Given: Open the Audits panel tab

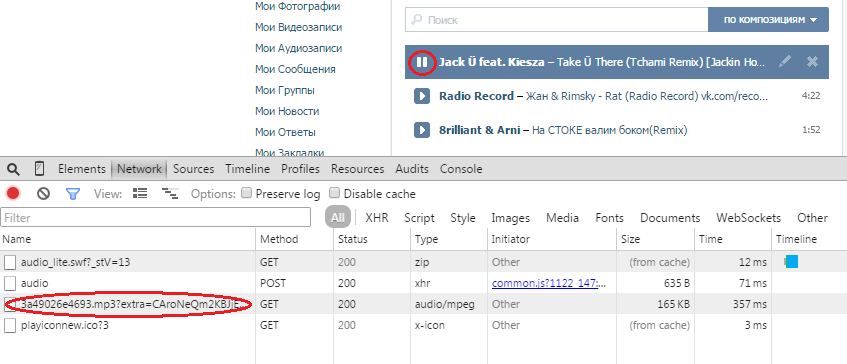Looking at the screenshot, I should [x=412, y=169].
